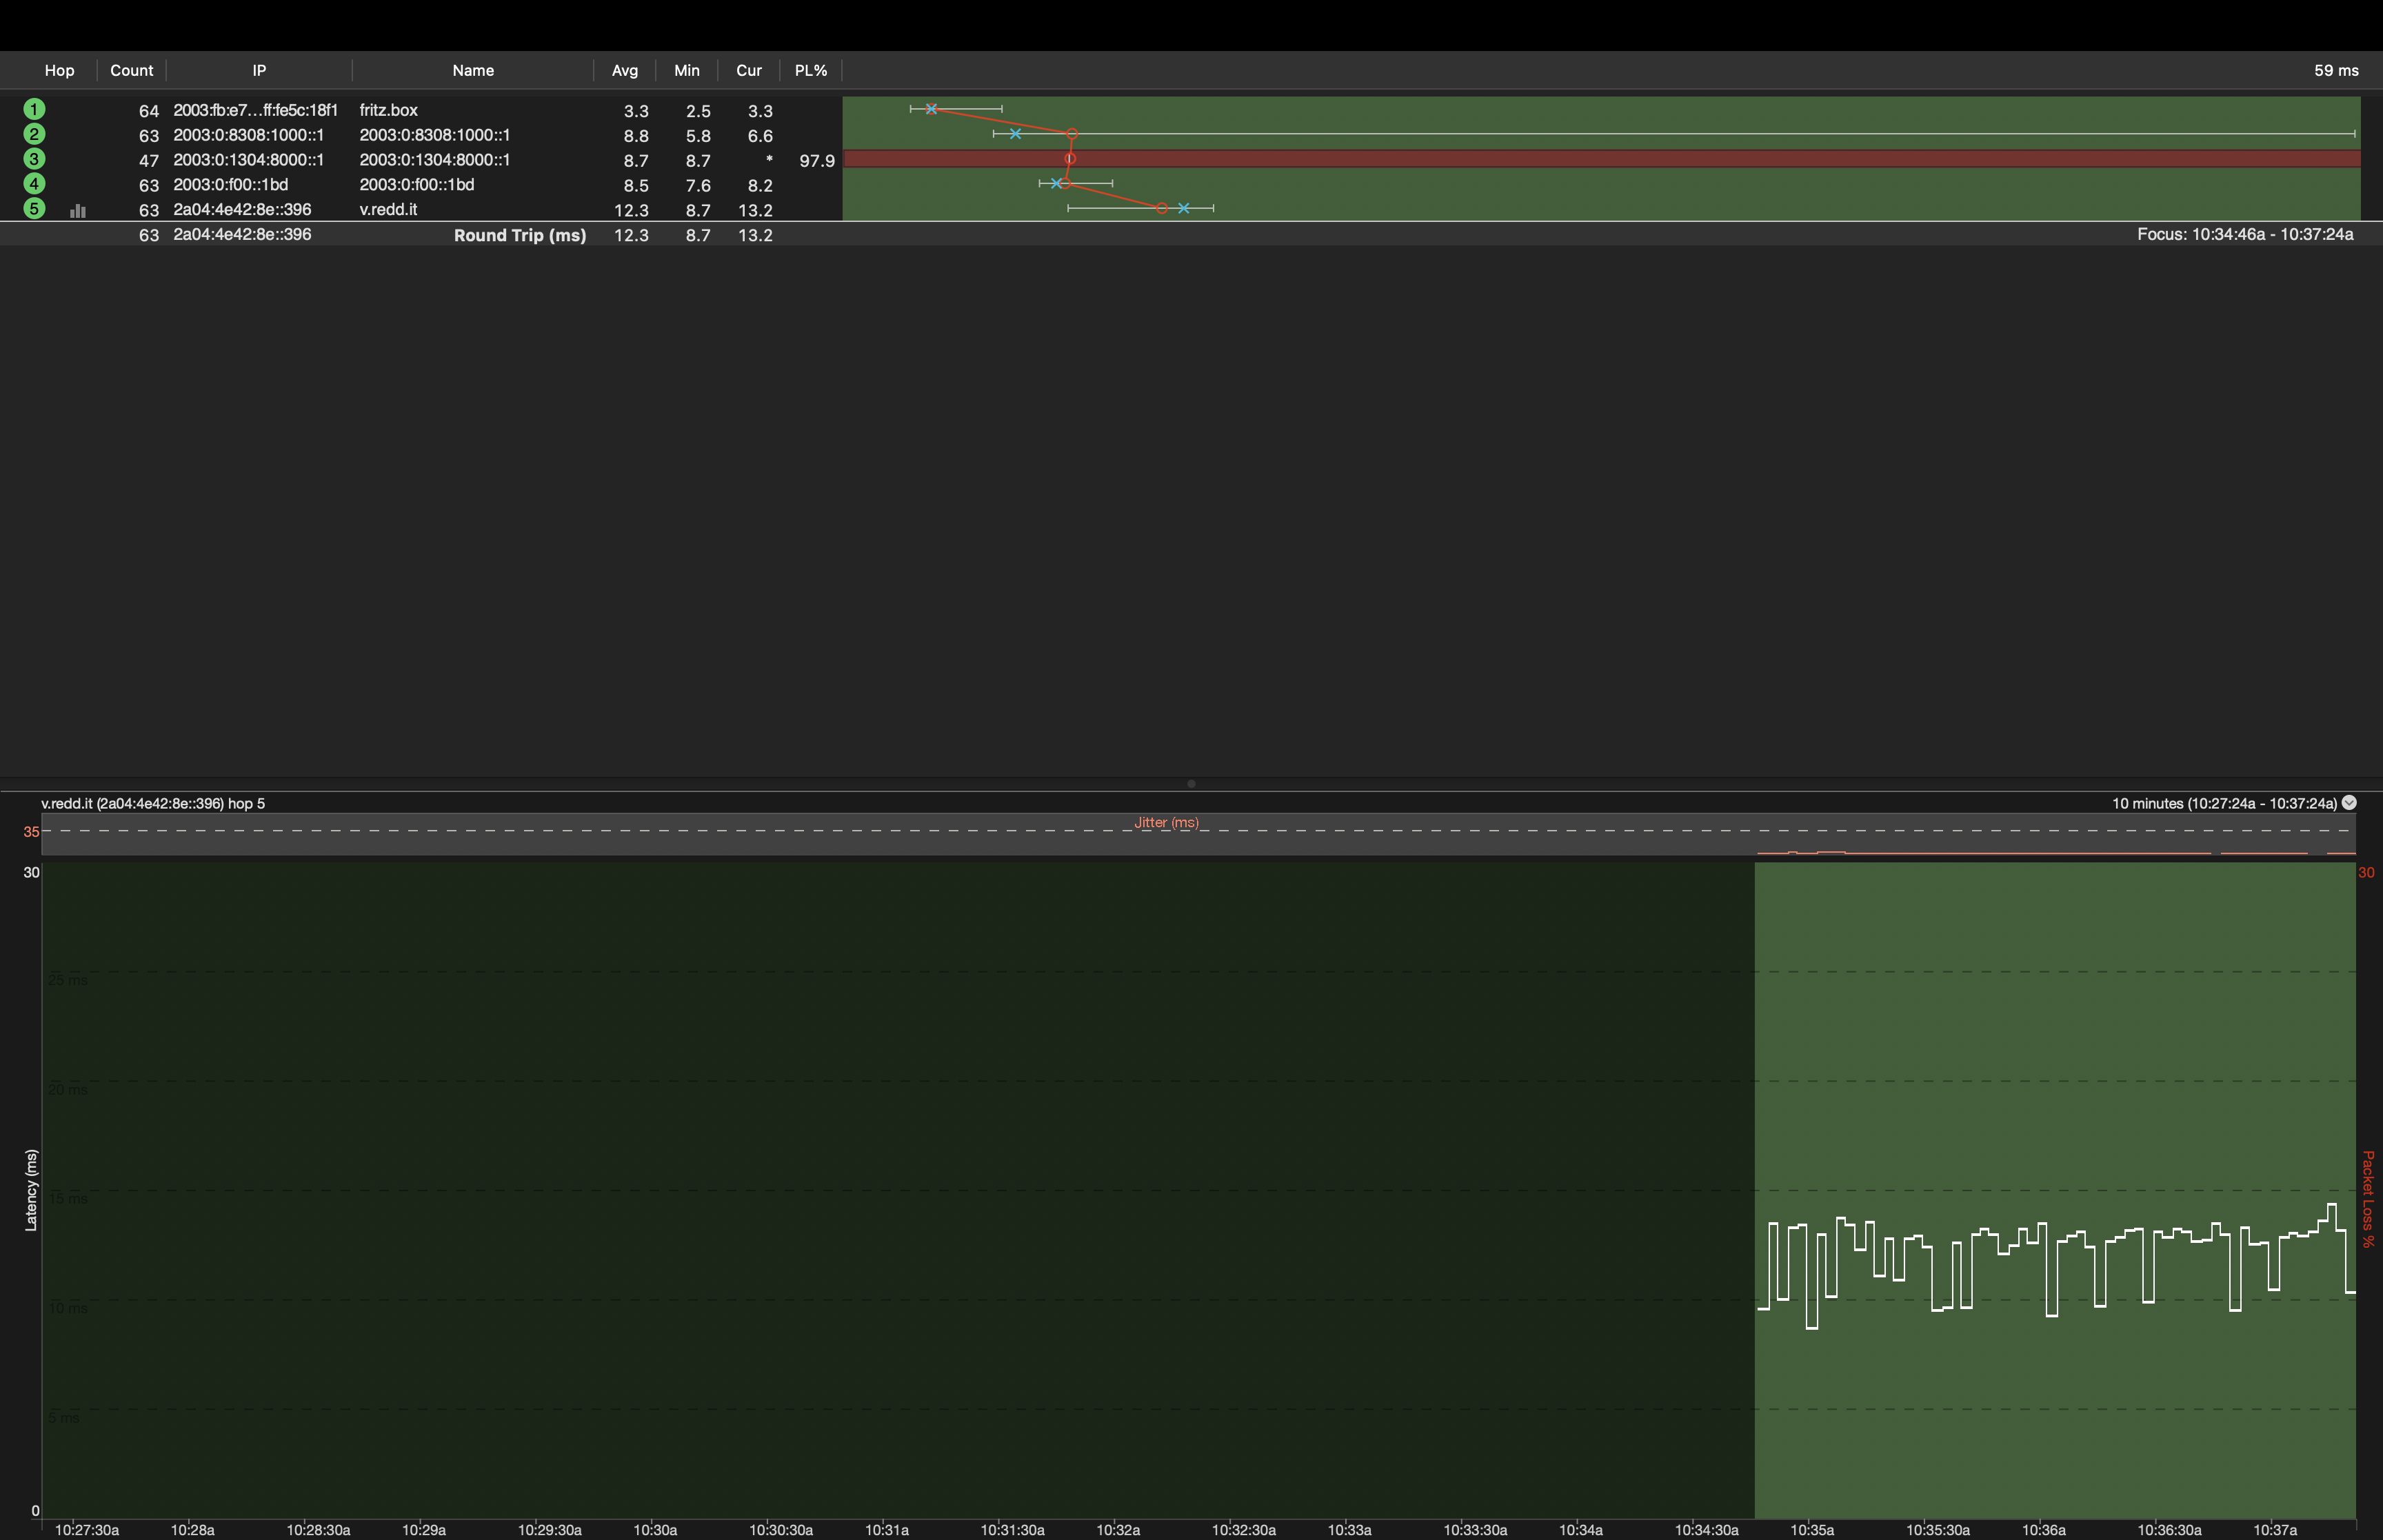The height and width of the screenshot is (1540, 2383).
Task: Click the red latency marker on hop 3 bar
Action: click(1070, 158)
